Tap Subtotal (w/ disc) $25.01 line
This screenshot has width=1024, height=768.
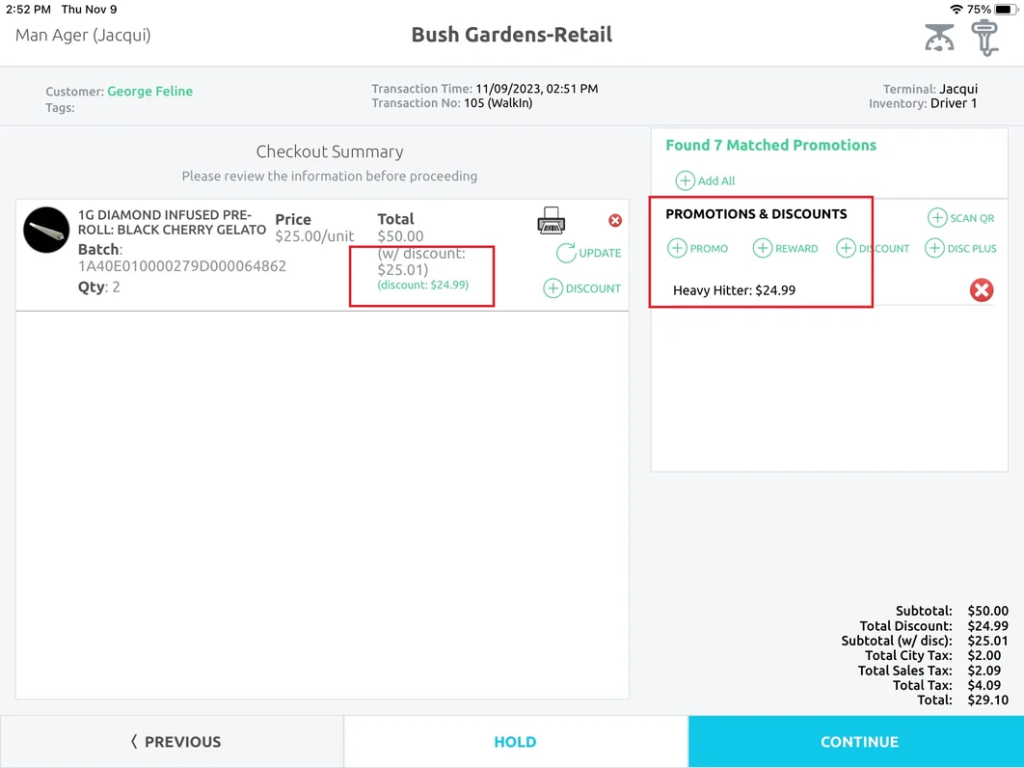pos(924,641)
